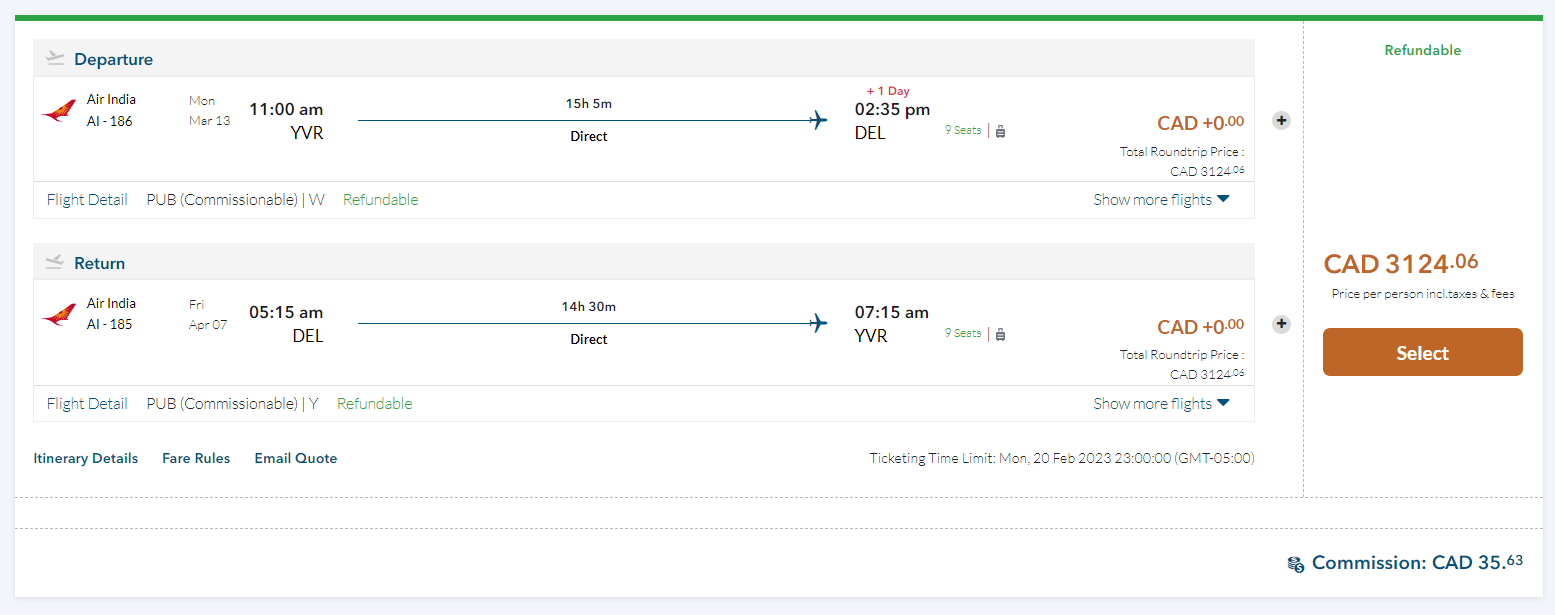Click the Refundable label on return row
Image resolution: width=1555 pixels, height=615 pixels.
coord(374,404)
